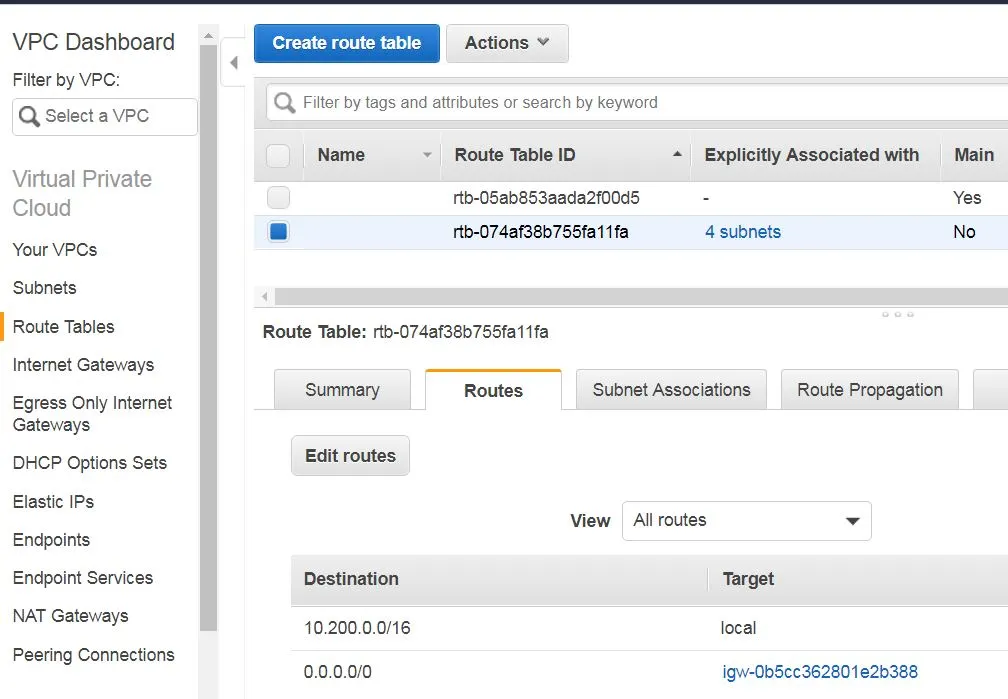The image size is (1008, 699).
Task: Click the Create route table button
Action: (346, 43)
